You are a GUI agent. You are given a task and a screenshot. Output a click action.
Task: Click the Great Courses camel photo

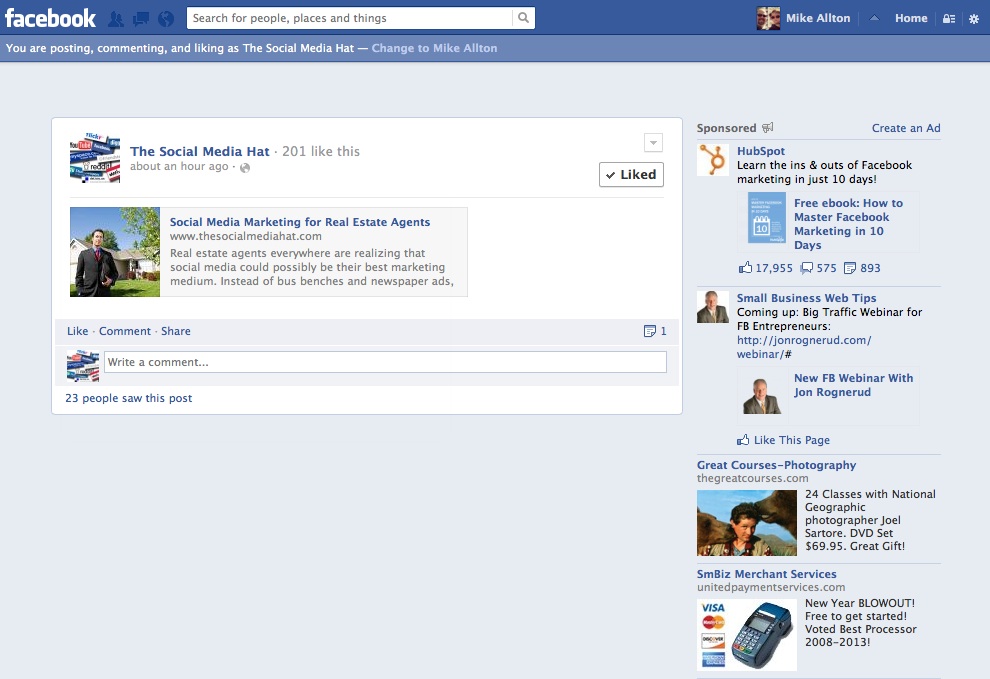coord(747,523)
